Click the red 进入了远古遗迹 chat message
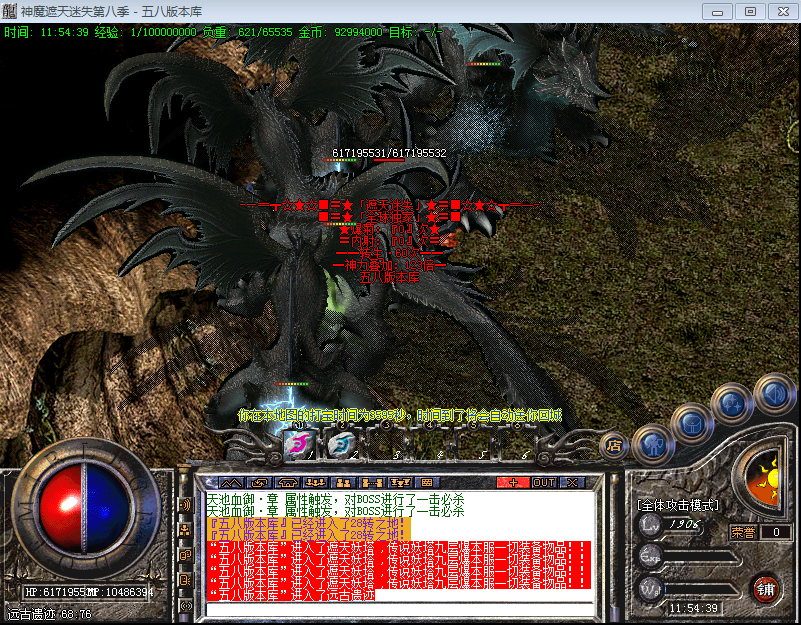 tap(292, 595)
